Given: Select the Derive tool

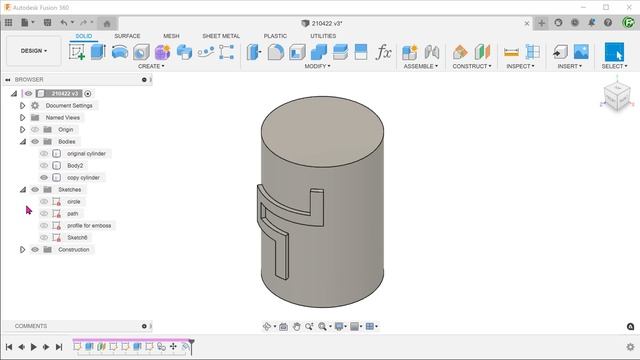Looking at the screenshot, I should pyautogui.click(x=184, y=52).
